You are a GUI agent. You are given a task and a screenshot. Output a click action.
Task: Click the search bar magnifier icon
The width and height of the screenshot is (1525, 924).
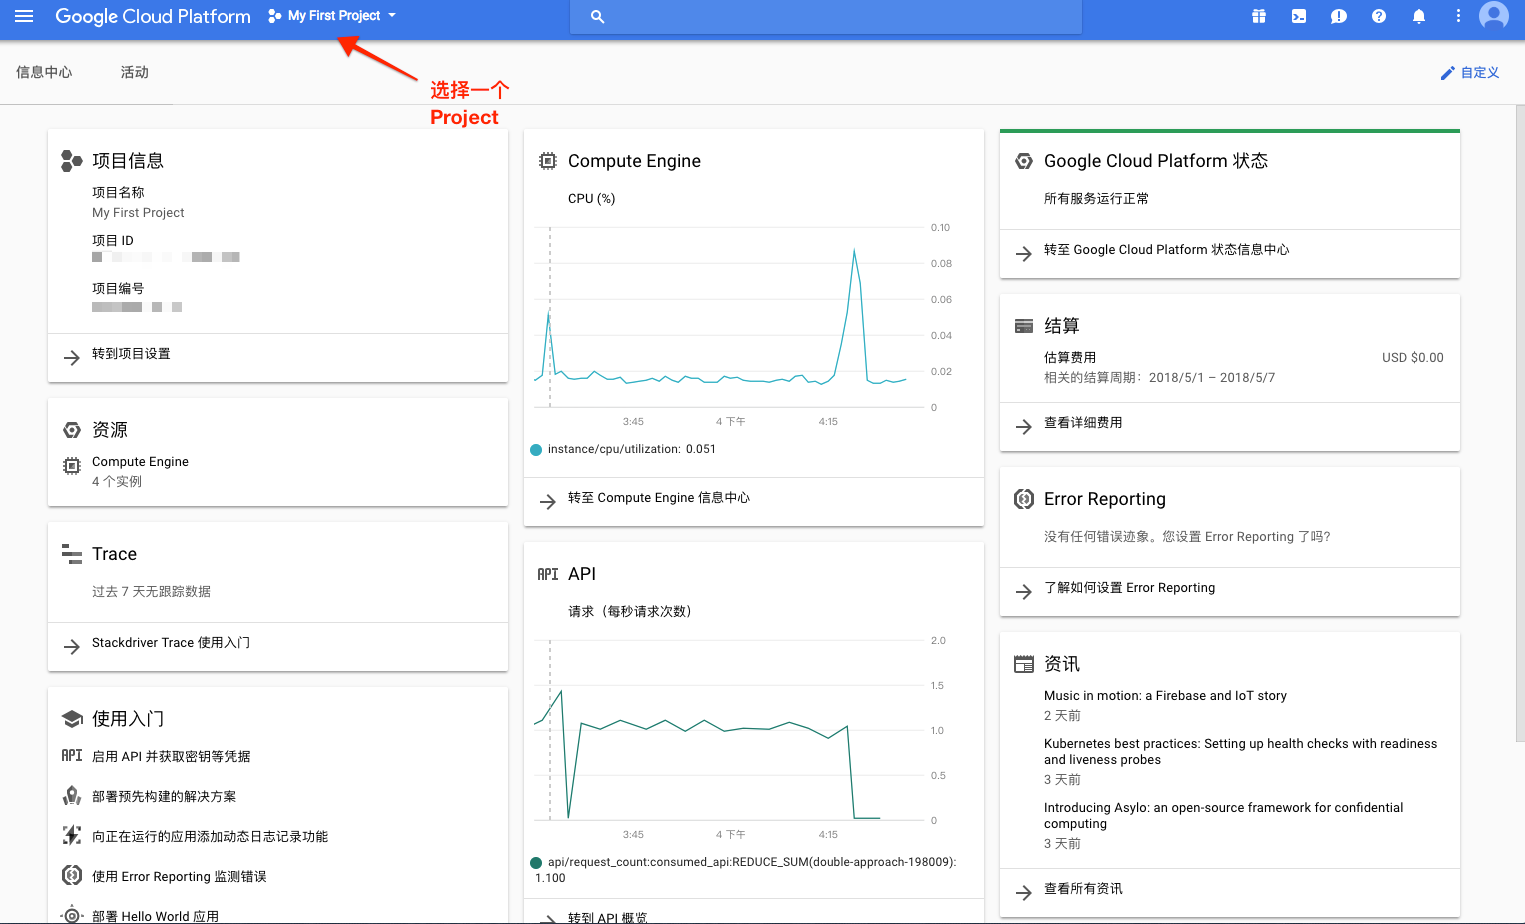coord(597,17)
